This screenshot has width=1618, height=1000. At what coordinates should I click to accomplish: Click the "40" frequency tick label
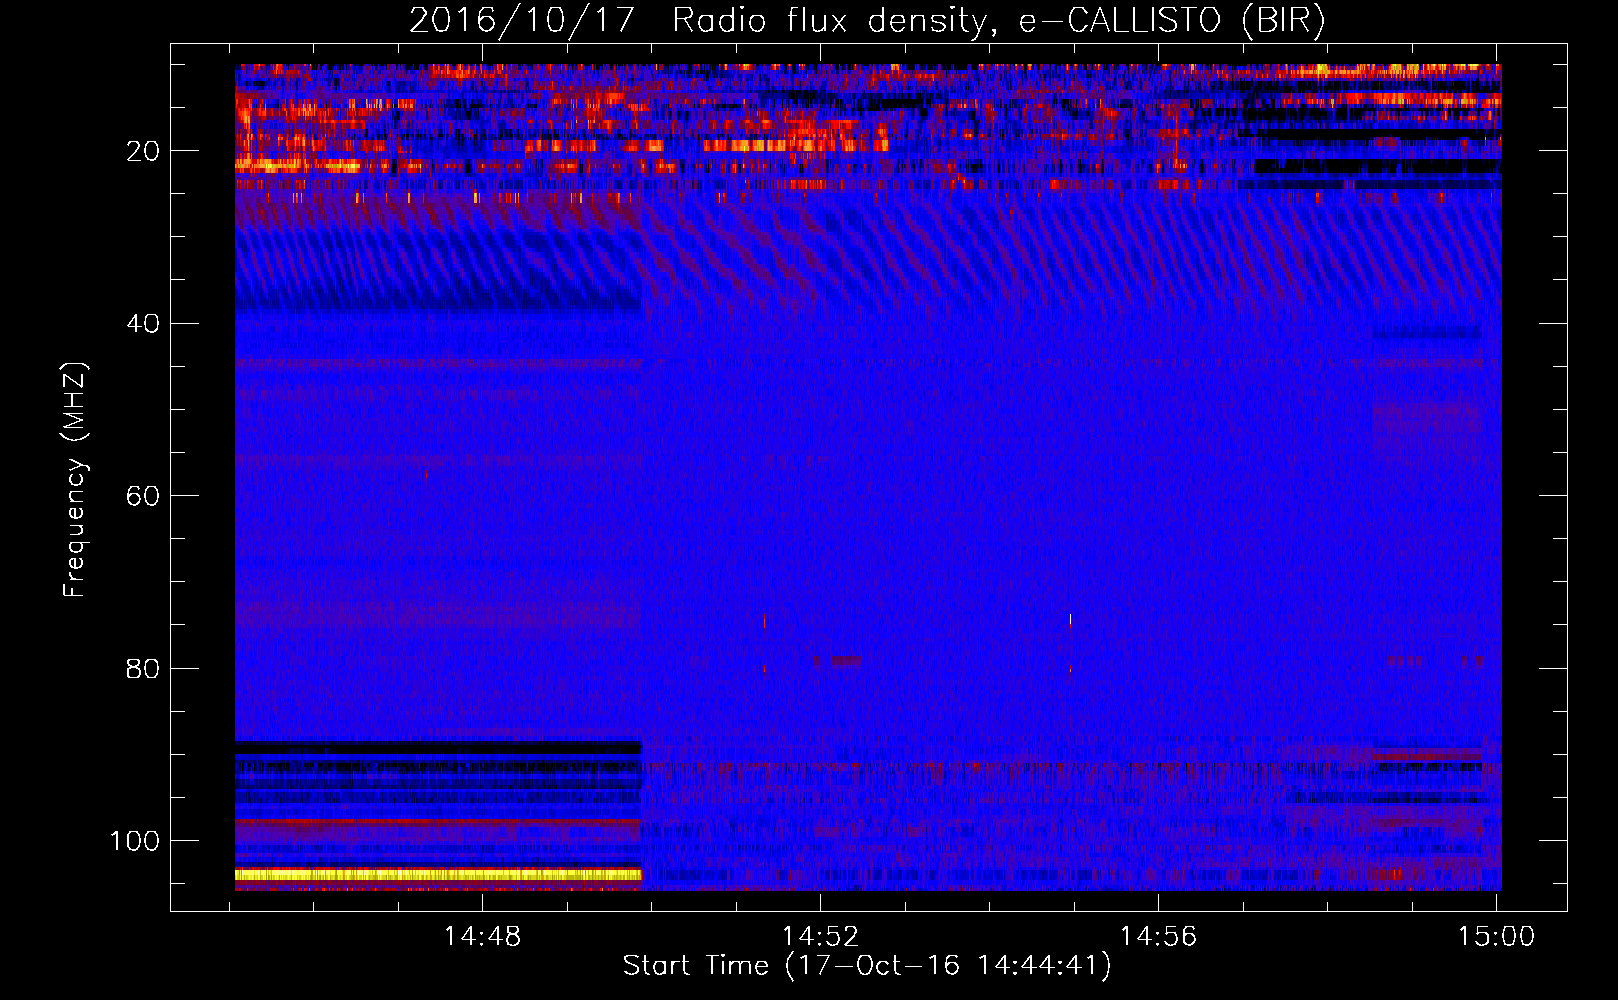(143, 324)
